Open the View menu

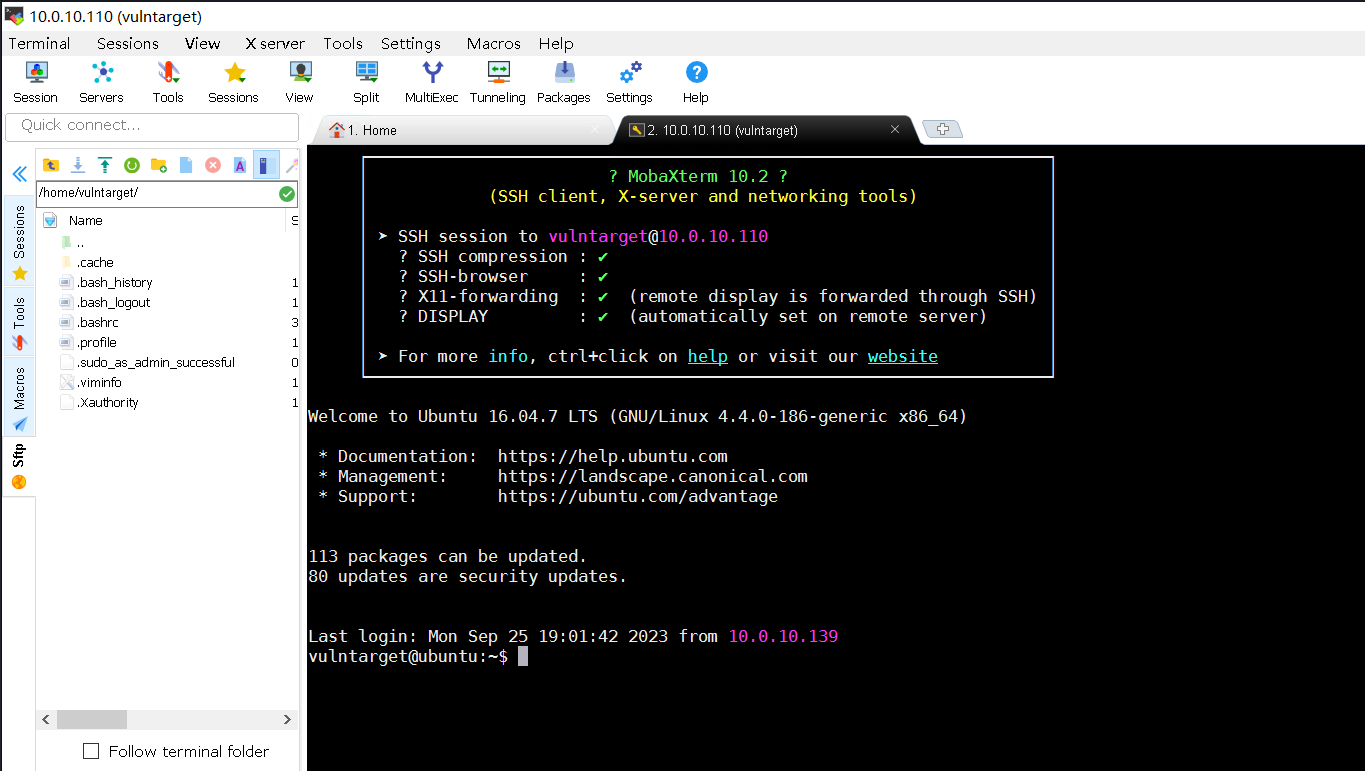tap(202, 43)
